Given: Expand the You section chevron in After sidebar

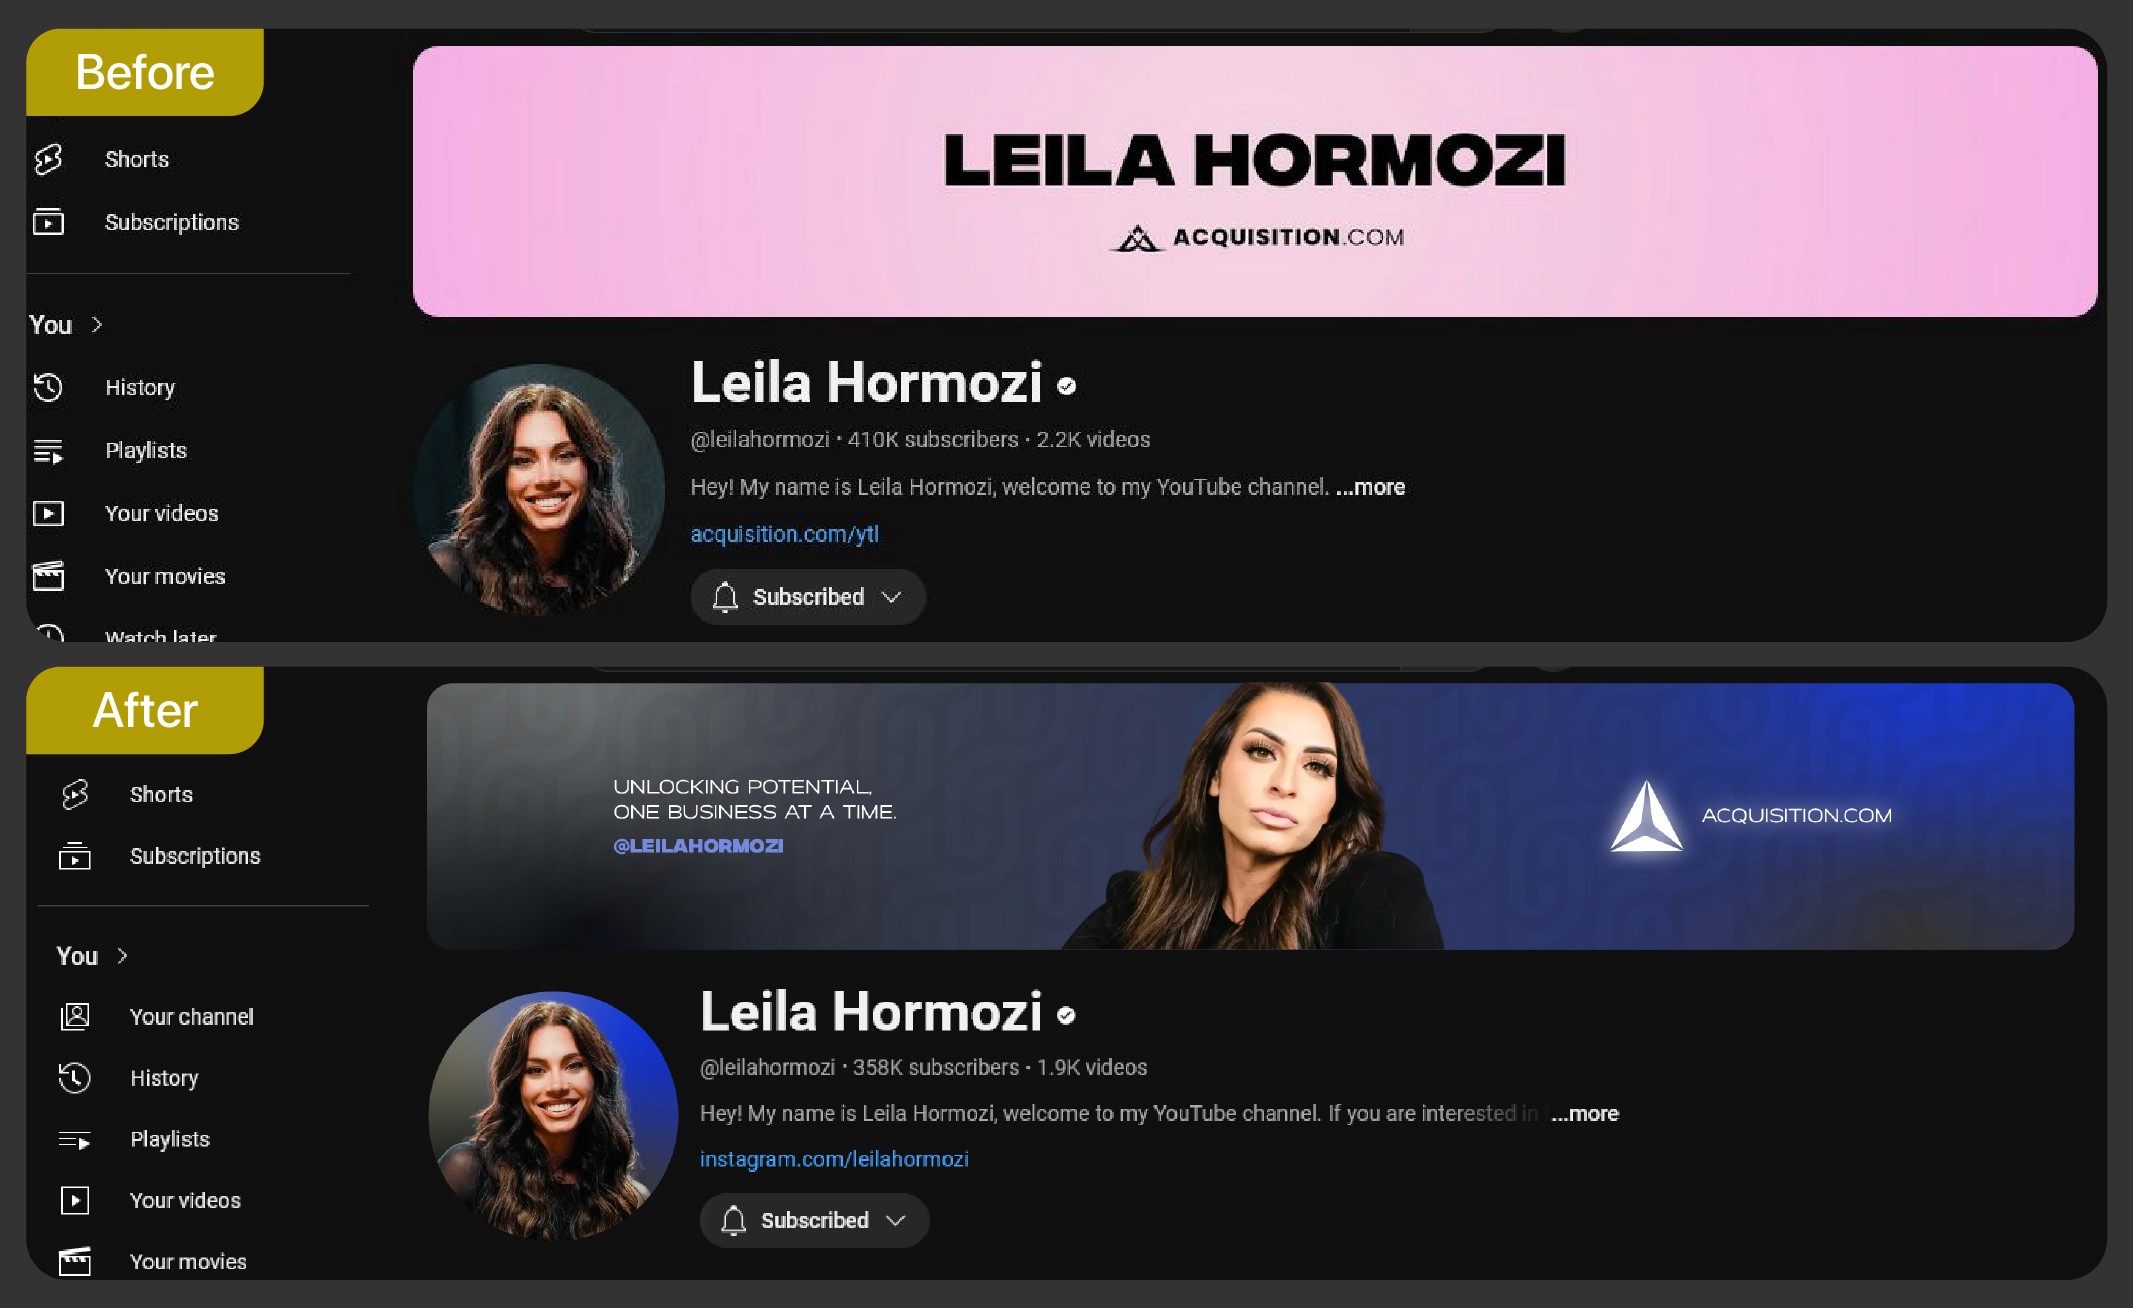Looking at the screenshot, I should click(122, 956).
